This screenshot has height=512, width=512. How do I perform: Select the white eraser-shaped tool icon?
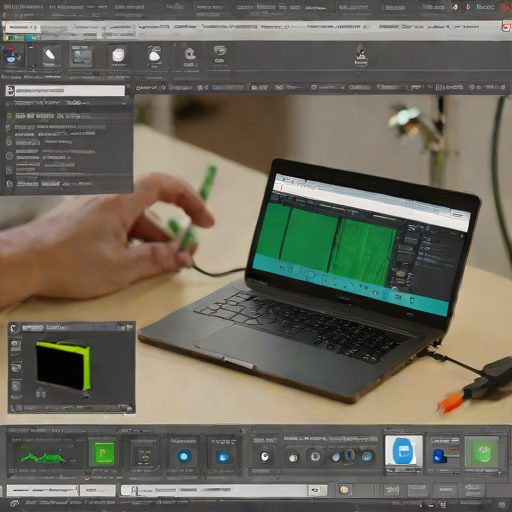(x=51, y=55)
